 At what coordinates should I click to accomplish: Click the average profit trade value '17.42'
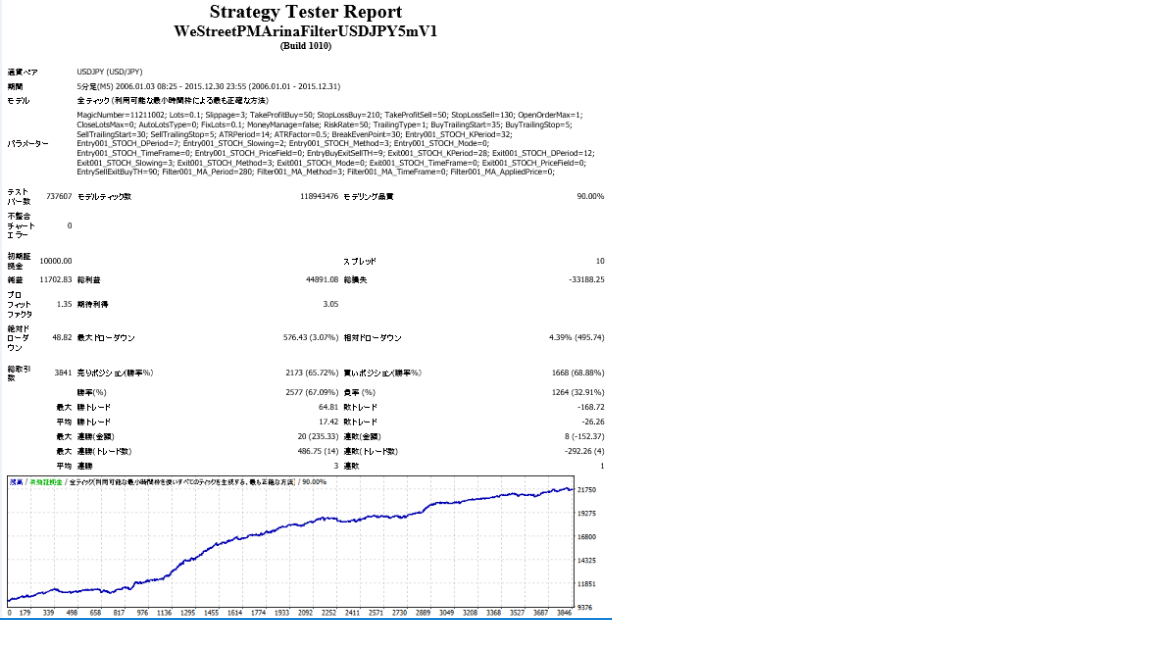click(329, 422)
